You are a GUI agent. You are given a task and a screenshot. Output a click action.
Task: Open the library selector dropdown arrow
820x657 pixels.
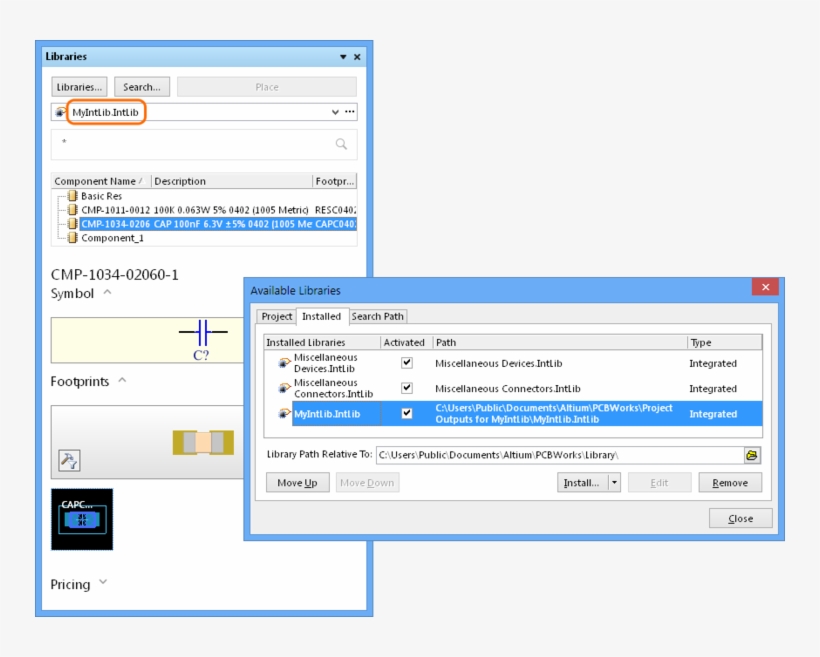click(334, 112)
